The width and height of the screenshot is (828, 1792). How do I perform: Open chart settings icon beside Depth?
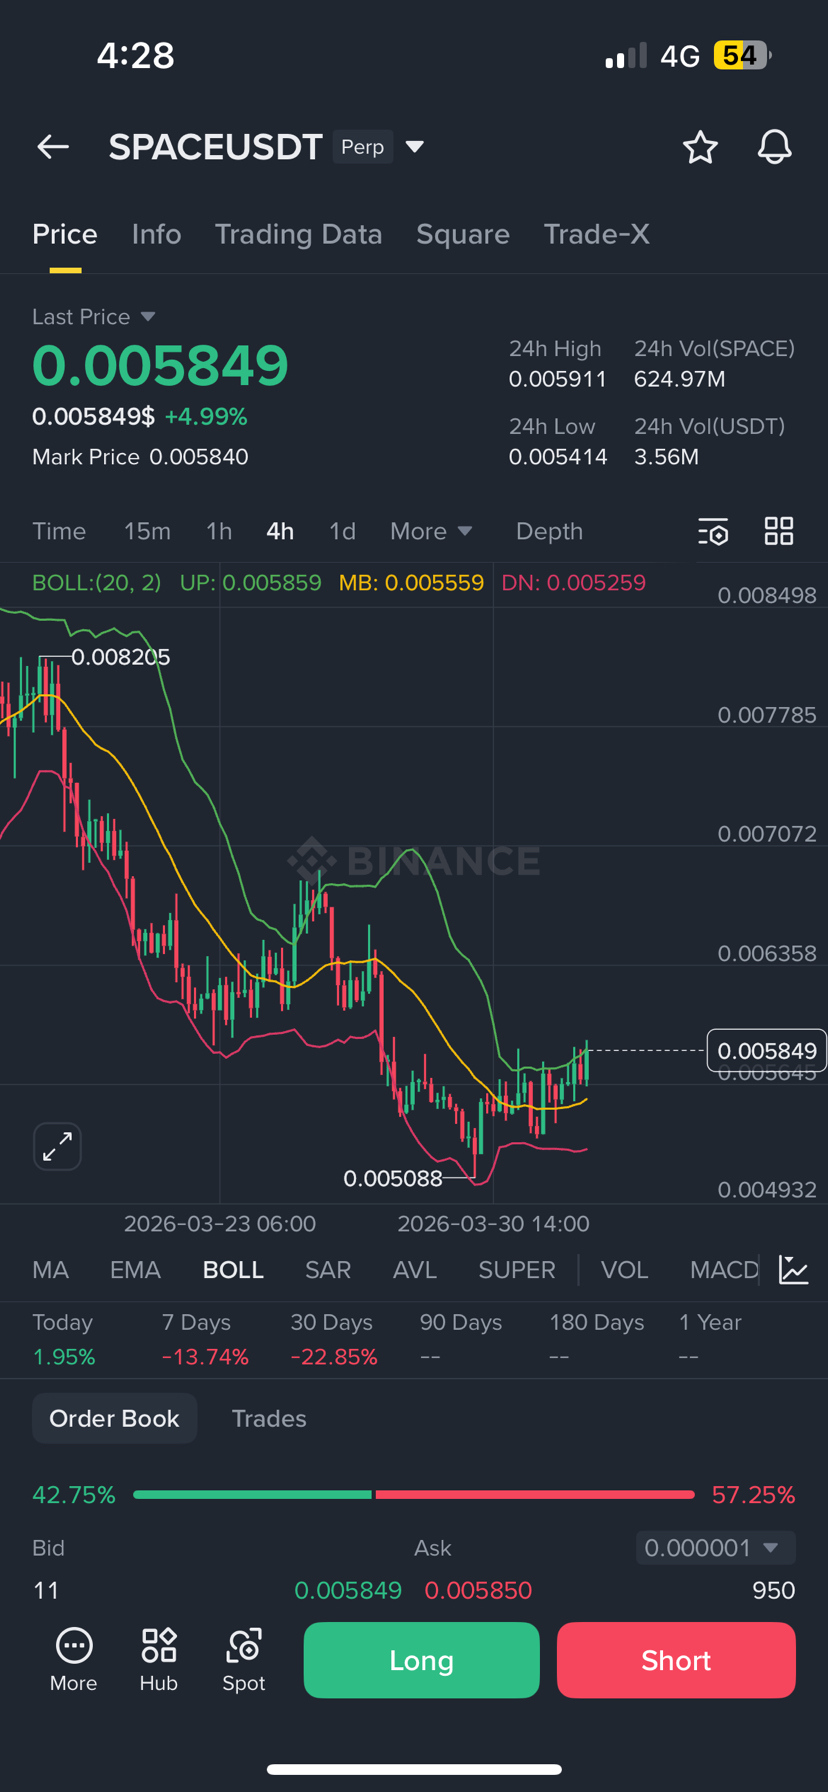pos(713,531)
